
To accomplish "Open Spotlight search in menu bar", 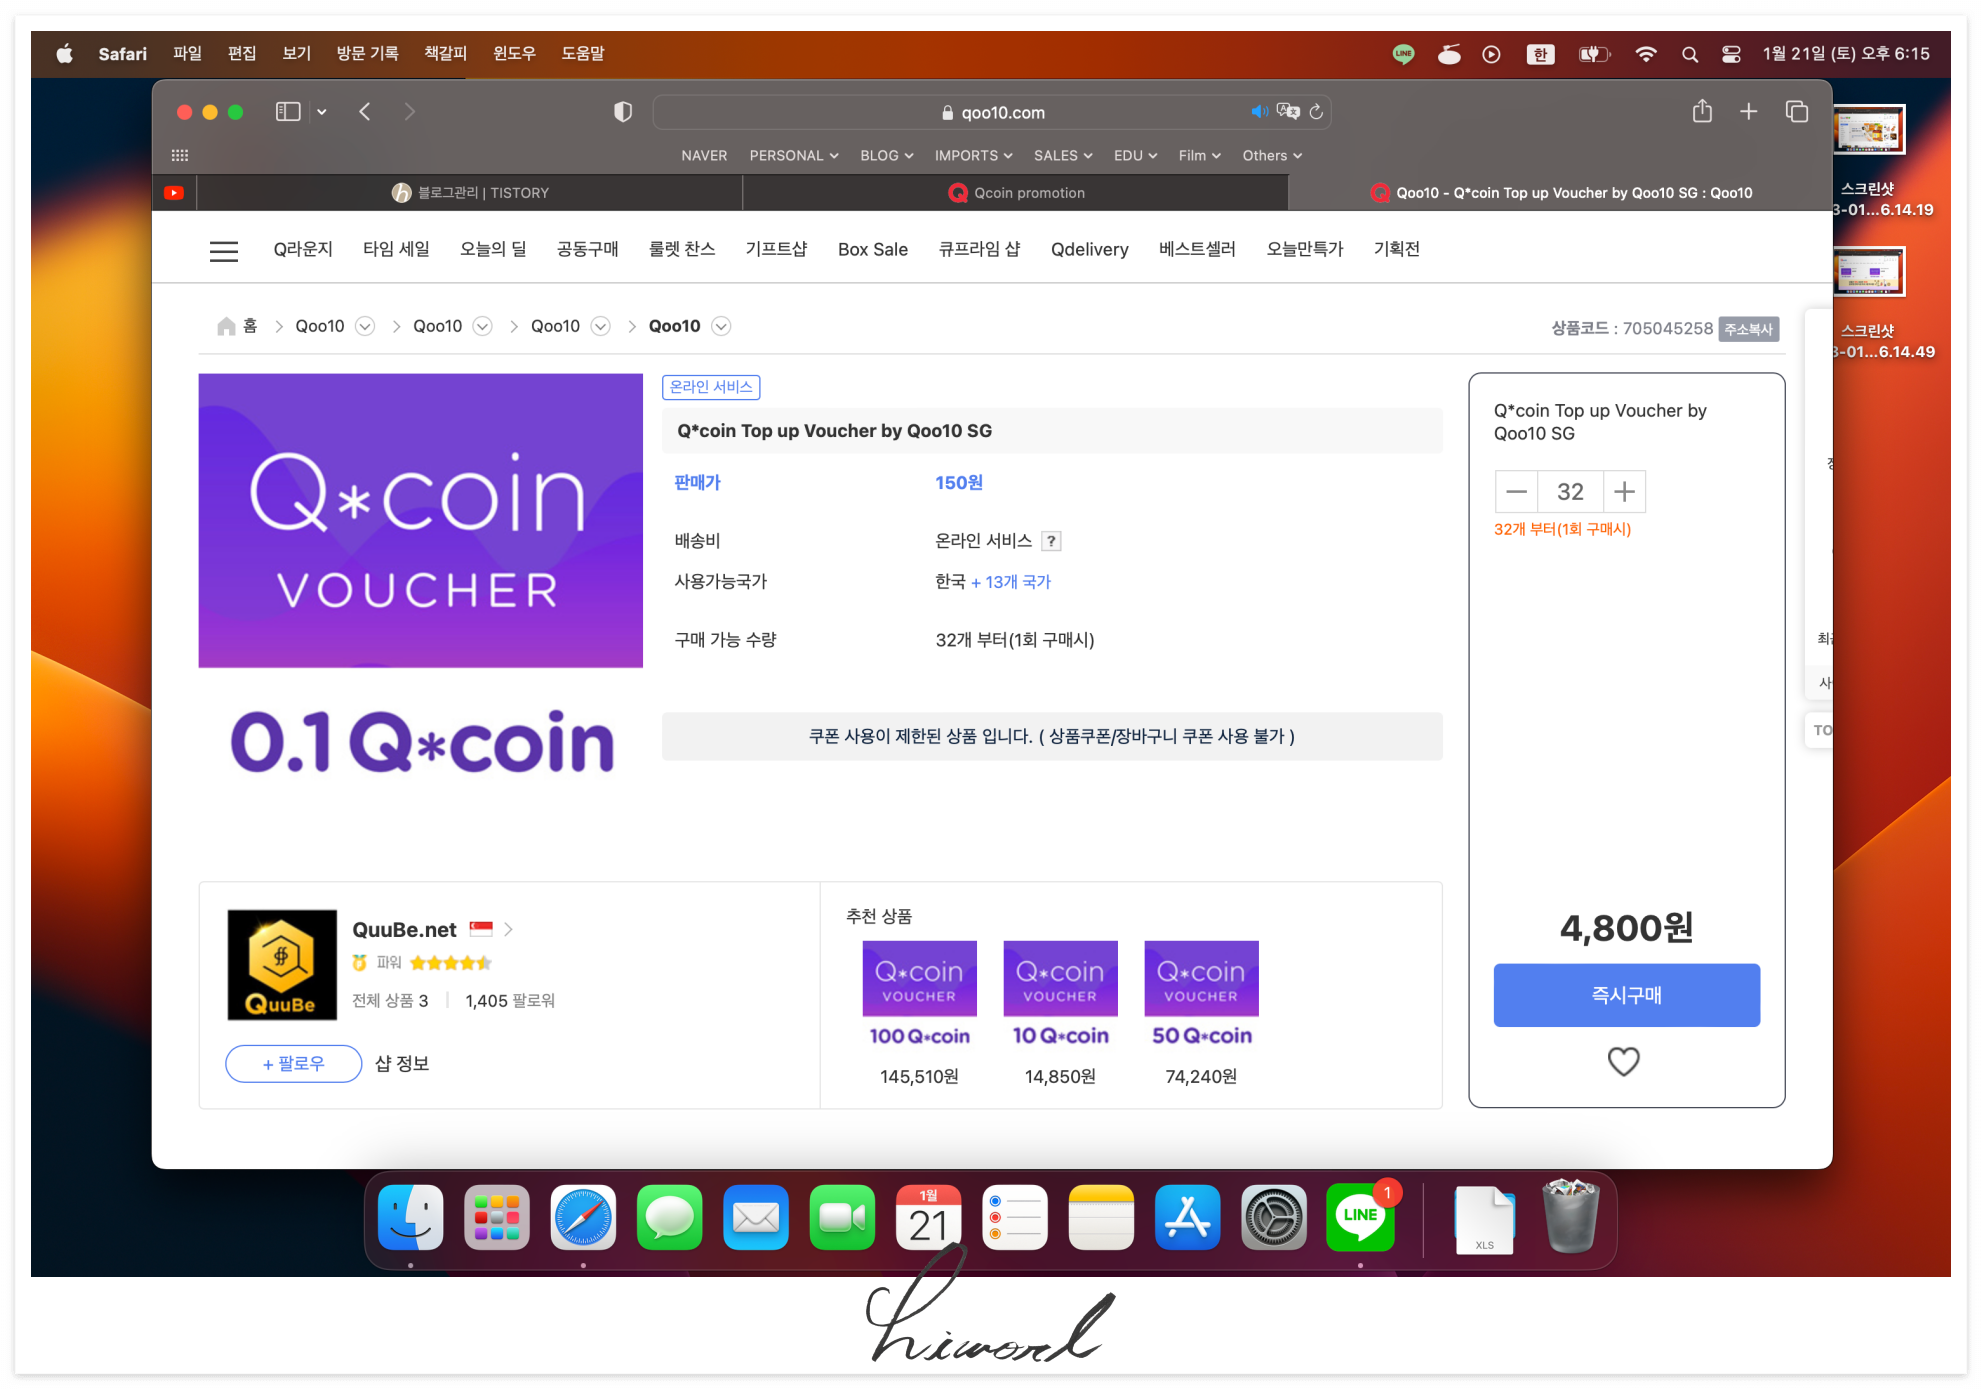I will 1689,54.
